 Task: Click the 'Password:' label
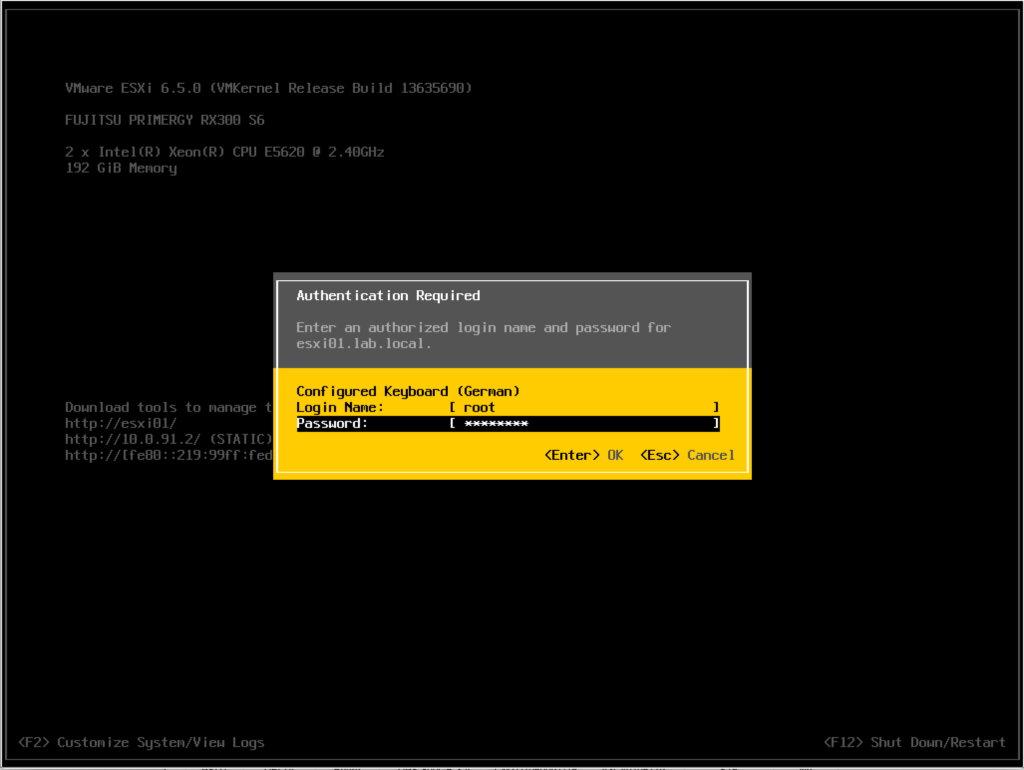click(332, 424)
